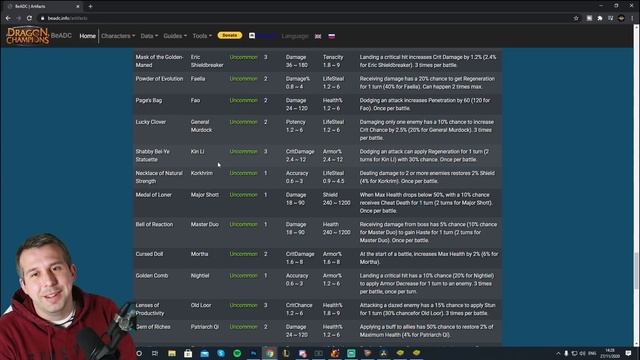Viewport: 640px width, 360px height.
Task: Click character name 'Nightiel'
Action: pos(200,276)
